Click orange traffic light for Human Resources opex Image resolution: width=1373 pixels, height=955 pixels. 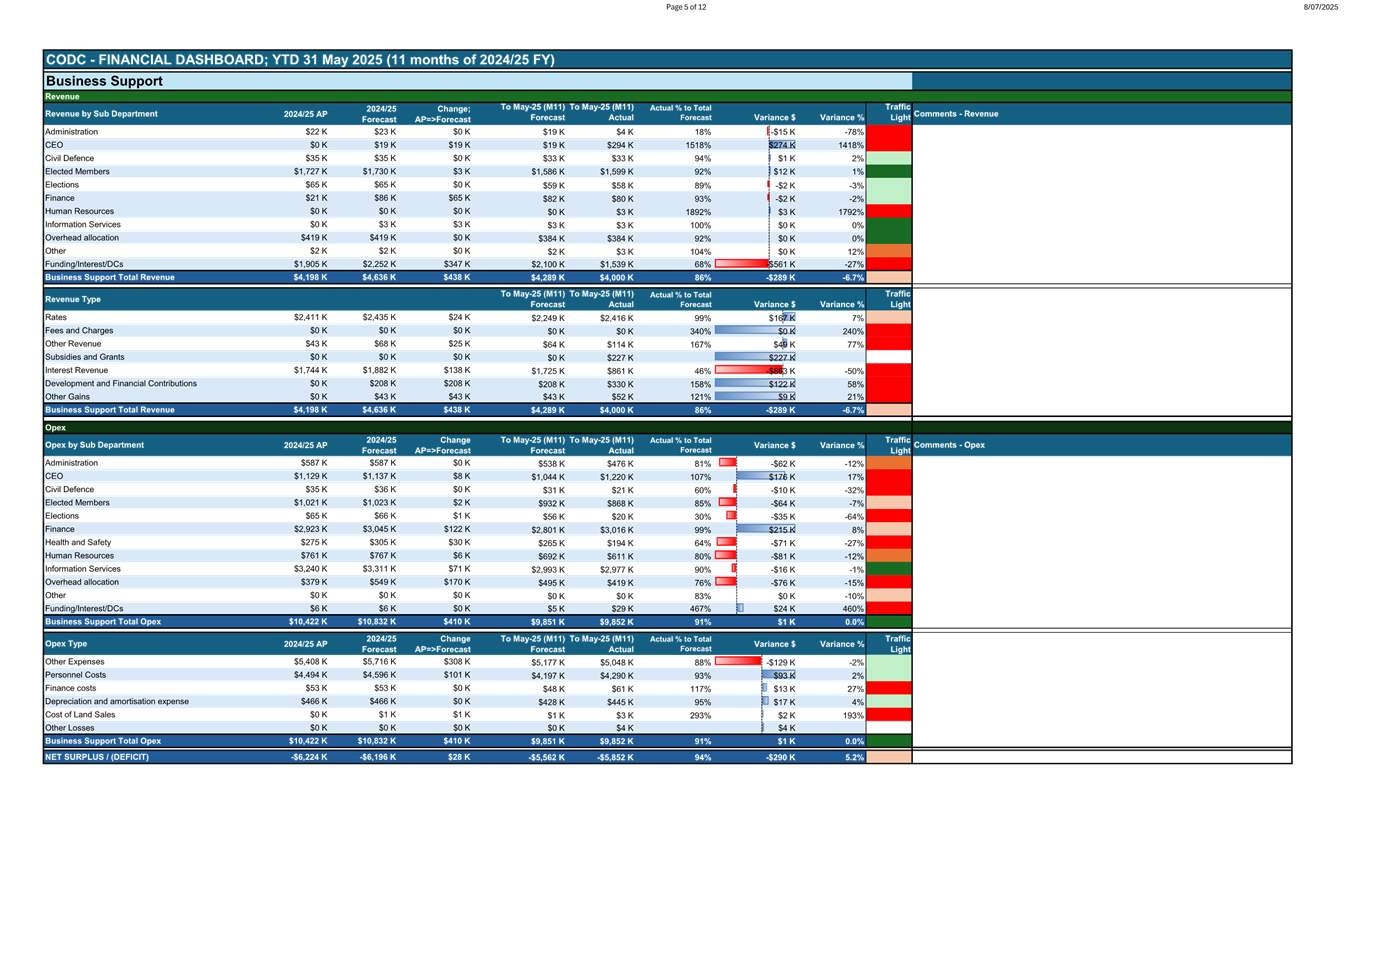pos(888,556)
